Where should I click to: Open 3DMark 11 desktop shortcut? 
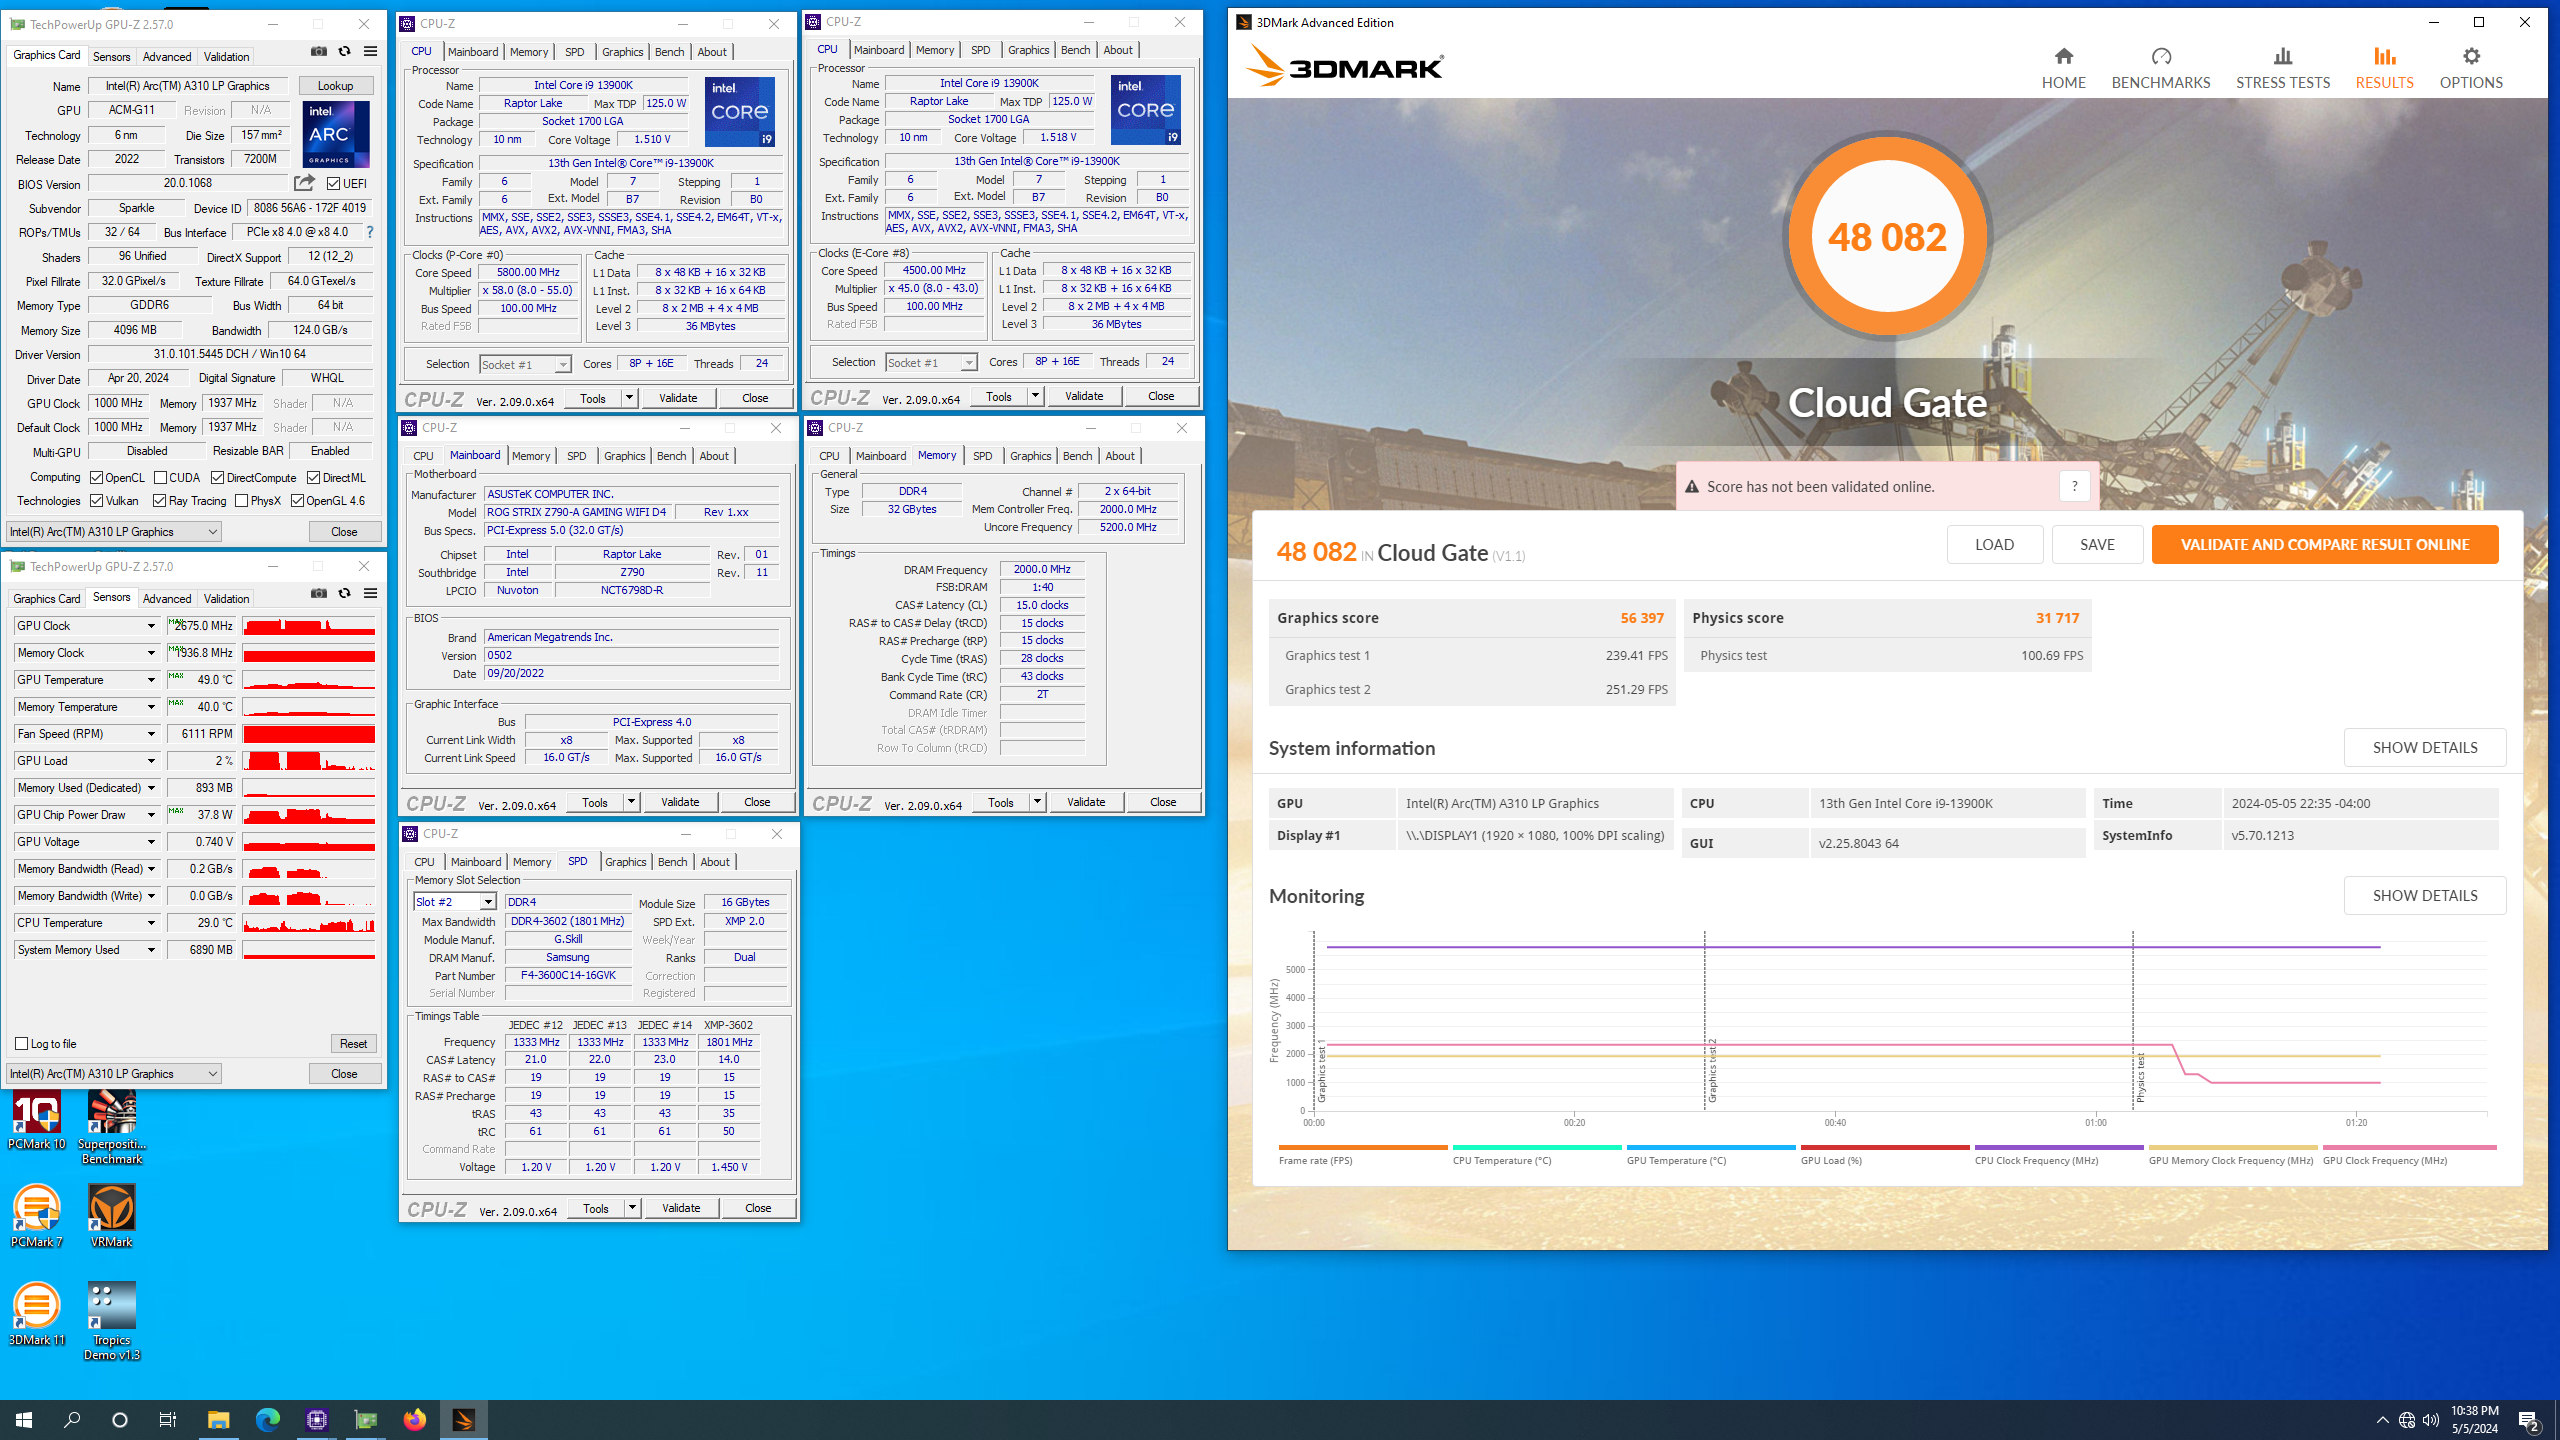coord(37,1314)
